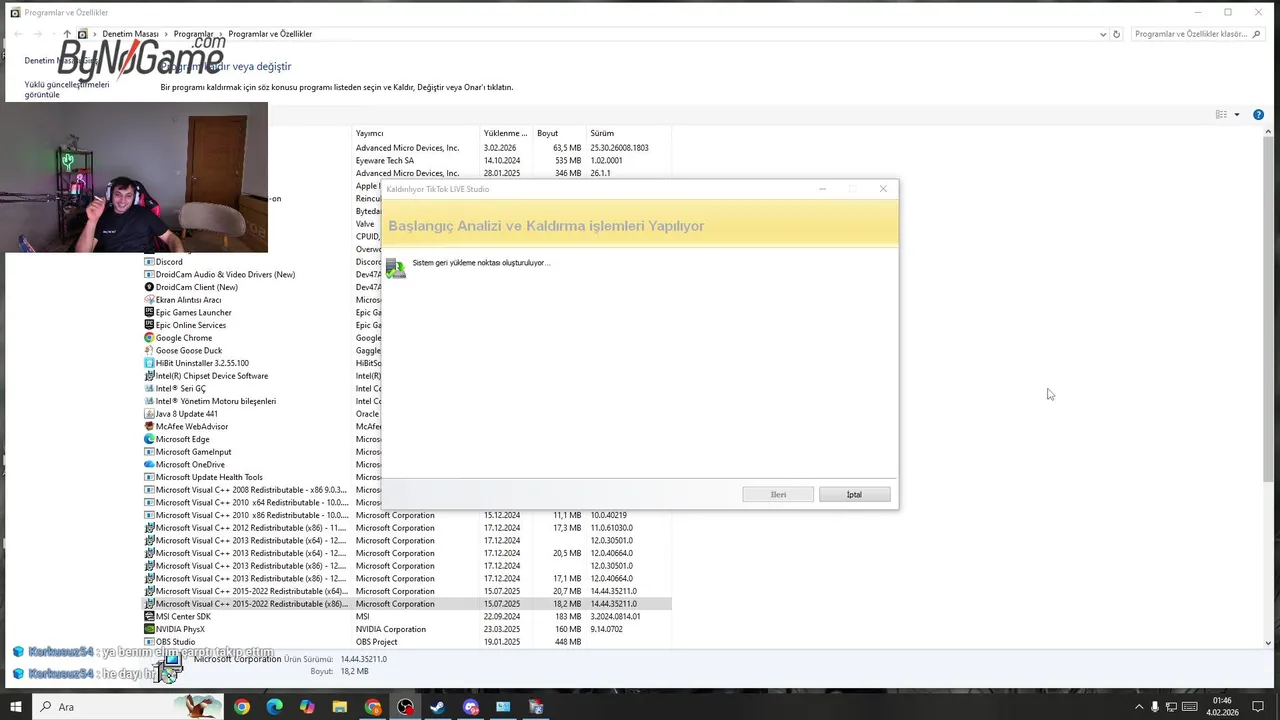Viewport: 1280px width, 720px height.
Task: Sort by the Yayımcı column header
Action: coord(417,133)
